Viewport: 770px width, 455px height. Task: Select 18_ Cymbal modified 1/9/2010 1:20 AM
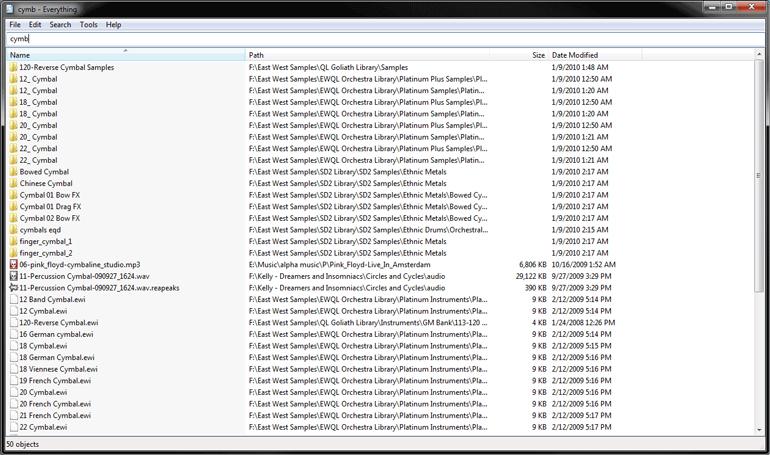coord(38,114)
